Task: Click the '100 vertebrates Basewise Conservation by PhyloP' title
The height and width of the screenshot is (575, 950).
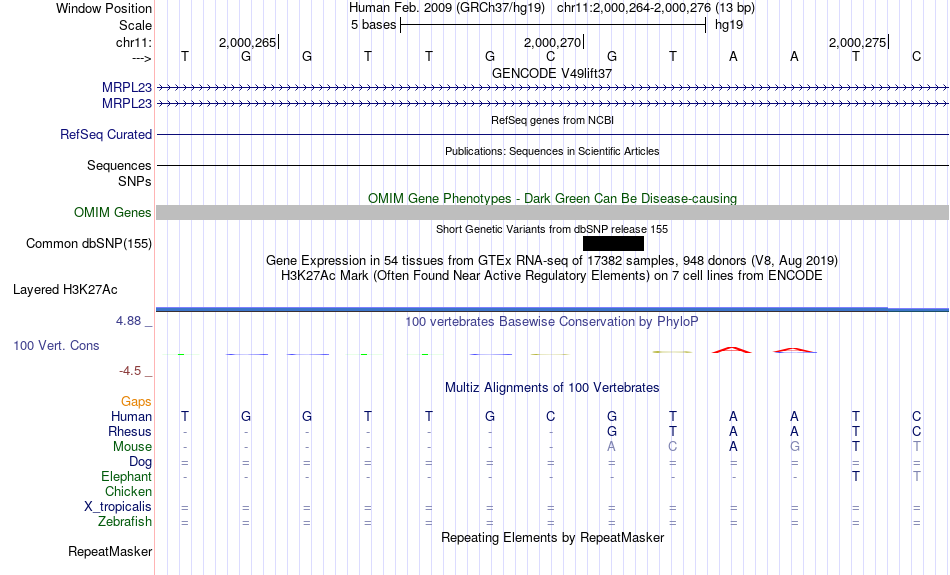Action: point(552,322)
